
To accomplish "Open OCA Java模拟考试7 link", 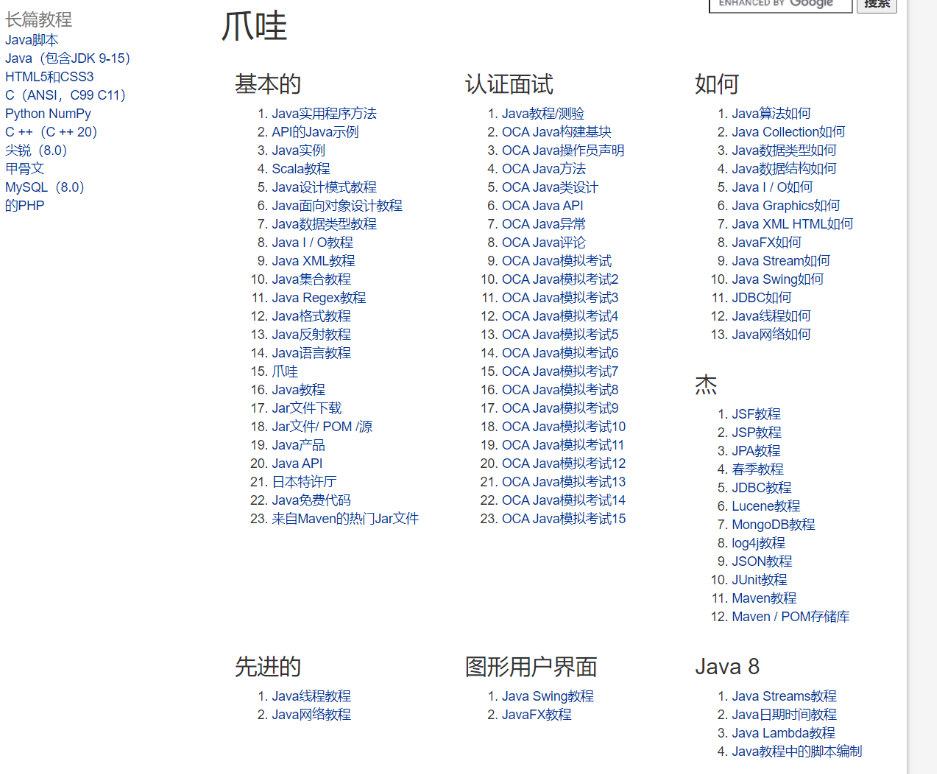I will click(560, 372).
